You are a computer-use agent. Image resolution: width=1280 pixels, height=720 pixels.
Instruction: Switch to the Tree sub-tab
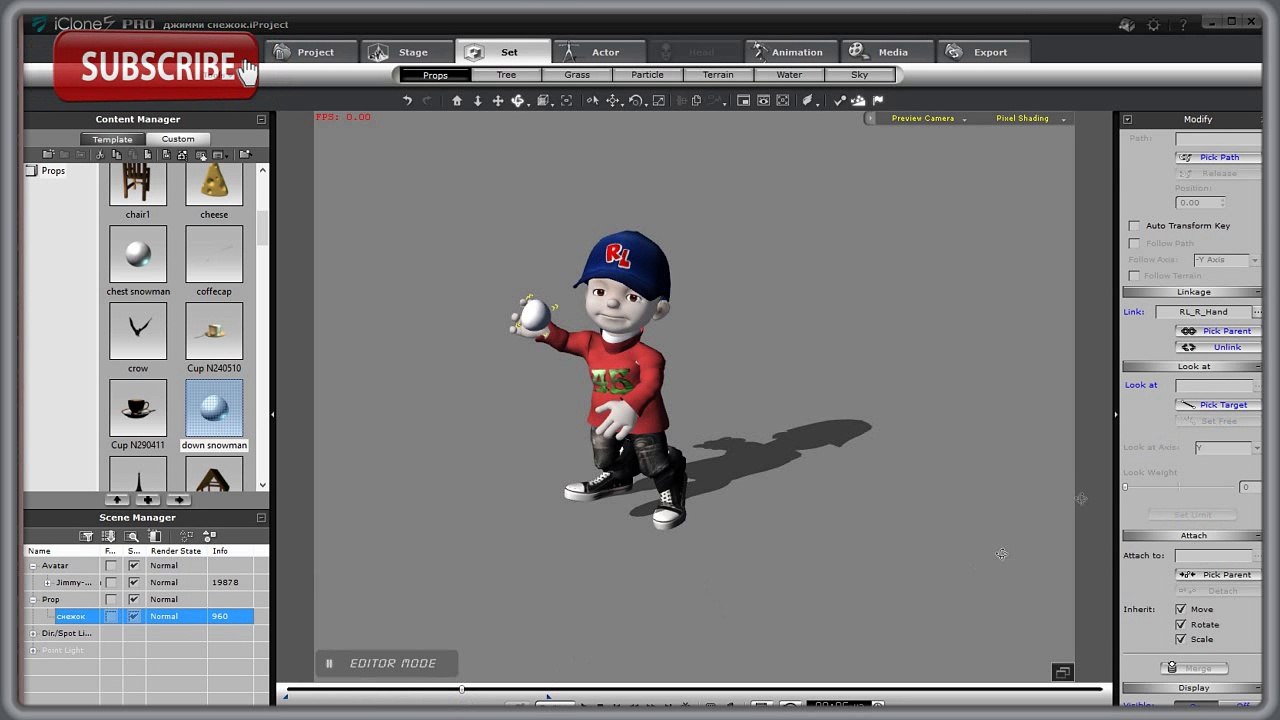pyautogui.click(x=506, y=75)
